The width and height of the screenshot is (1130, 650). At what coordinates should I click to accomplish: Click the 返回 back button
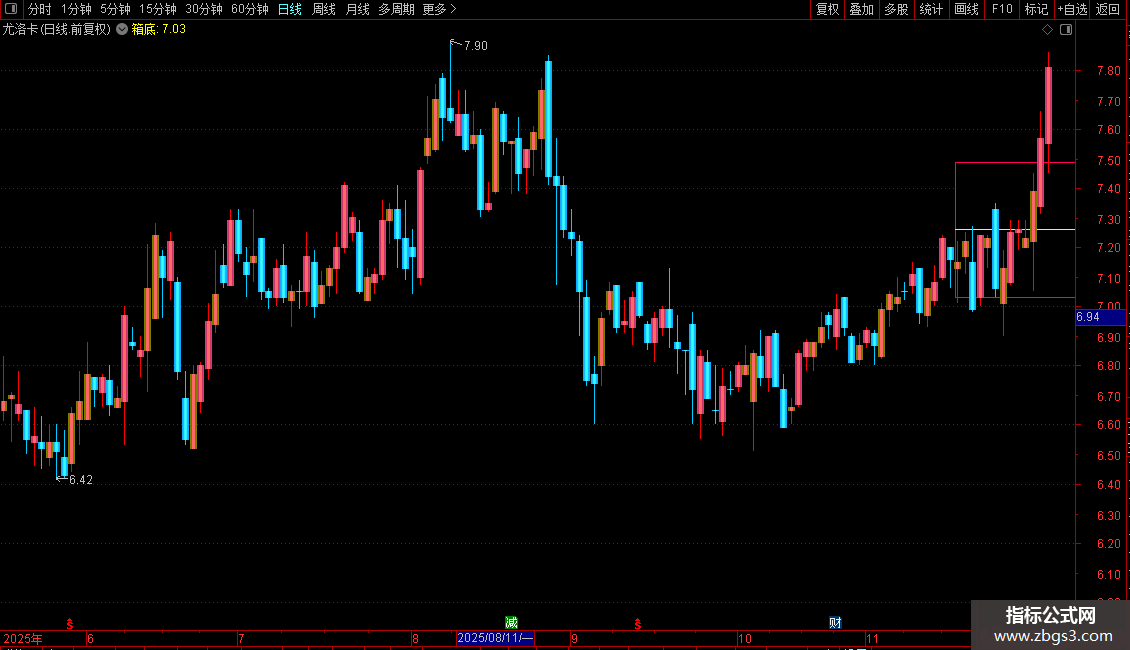pyautogui.click(x=1108, y=9)
